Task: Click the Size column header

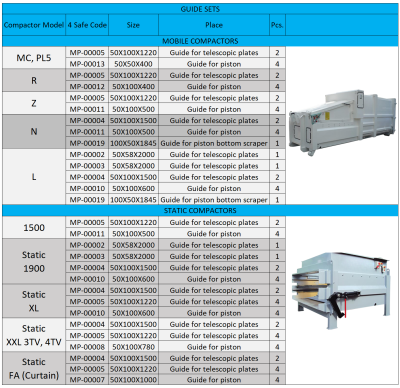Action: pyautogui.click(x=133, y=25)
